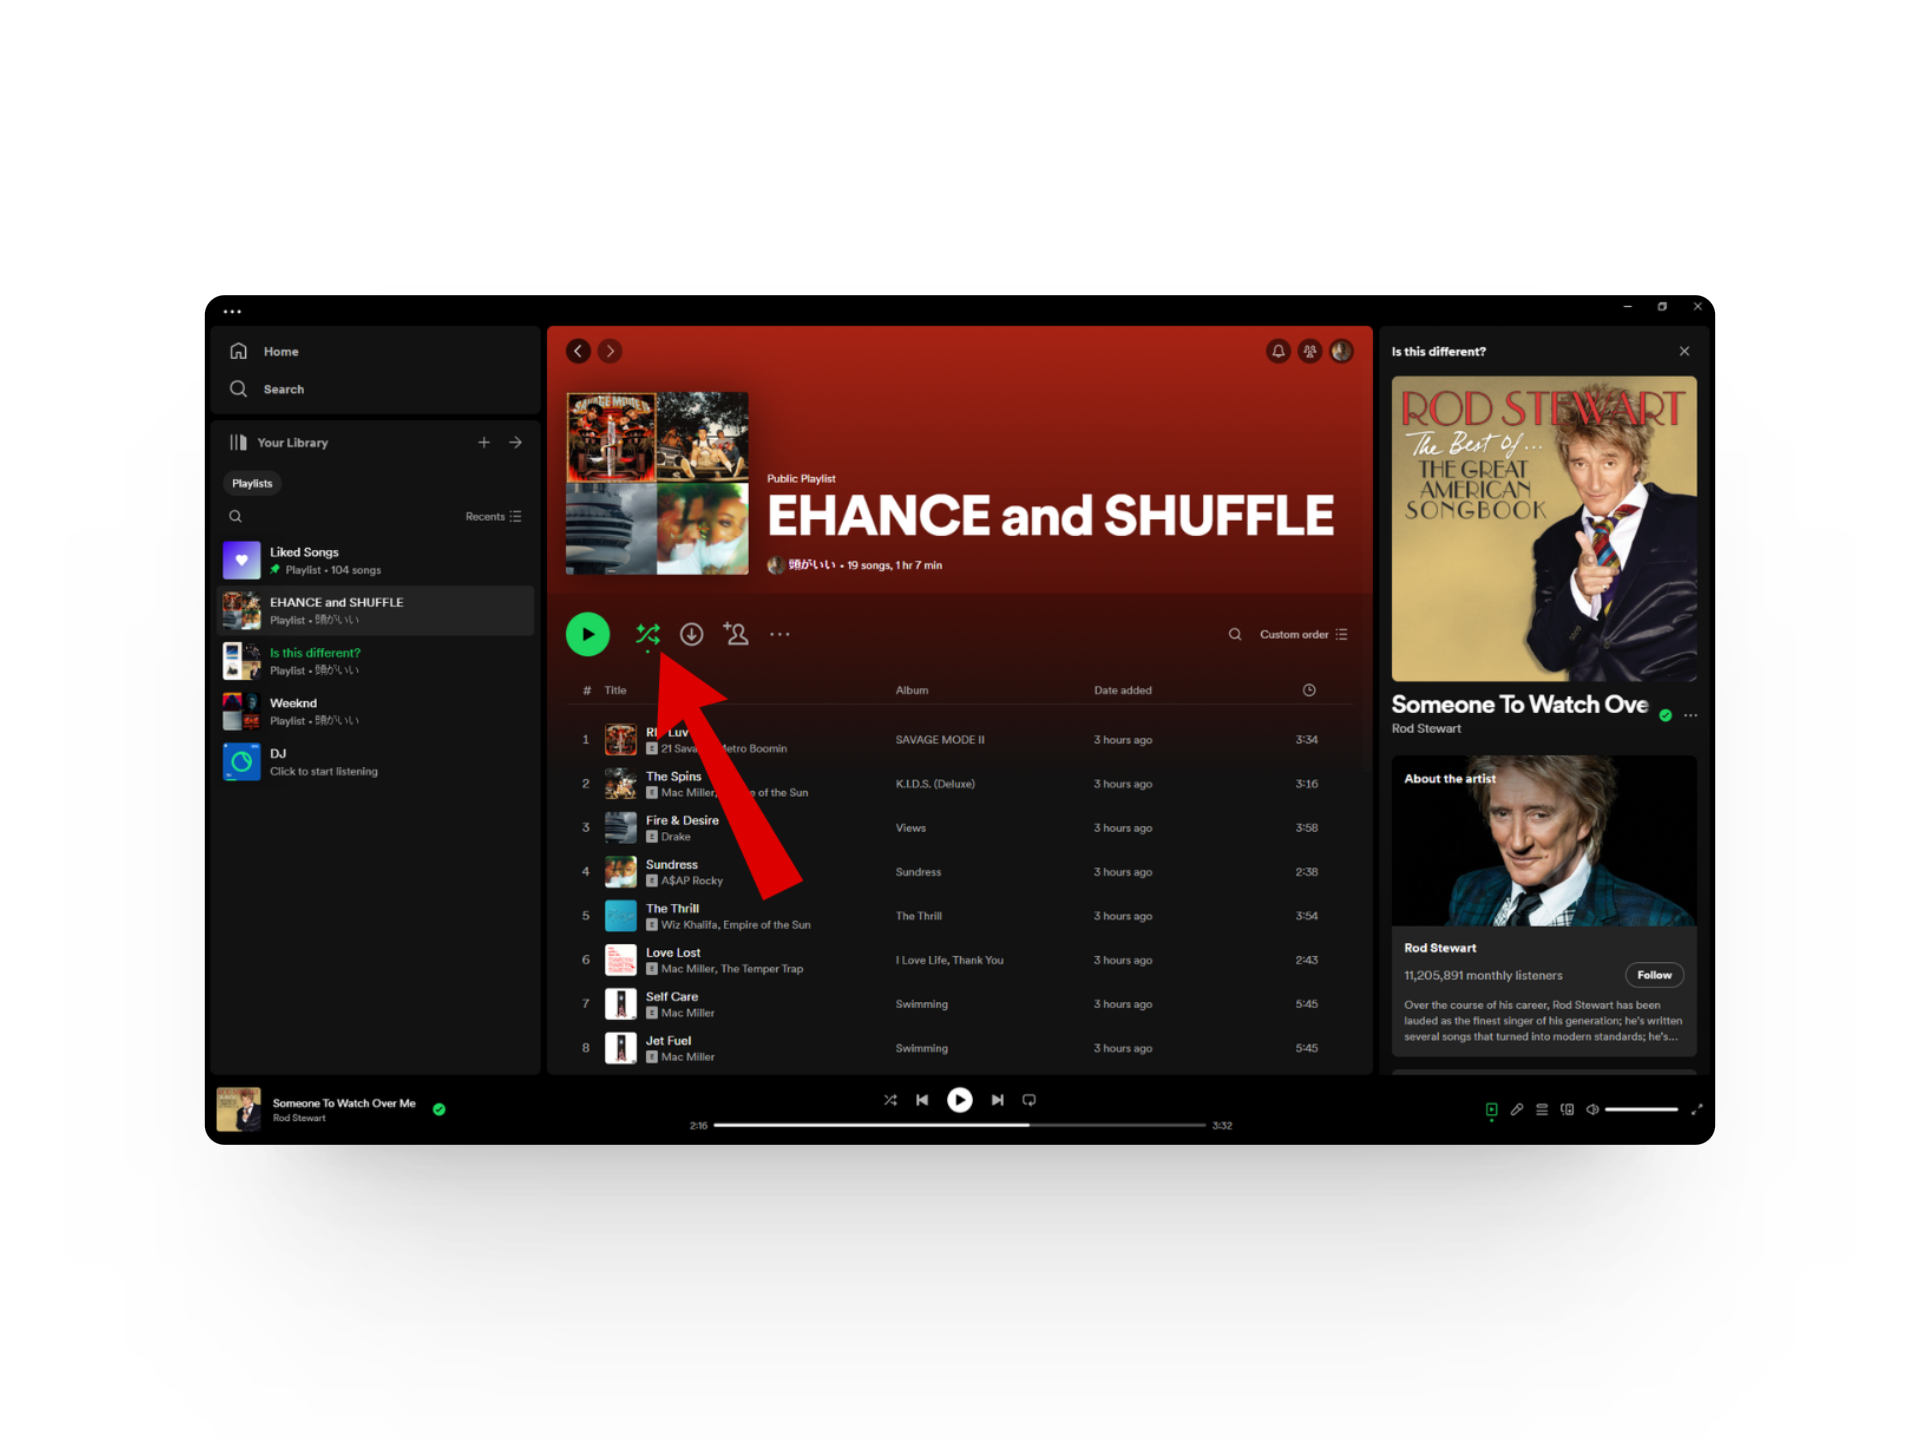Toggle Smart Shuffle for the playlist

click(647, 634)
